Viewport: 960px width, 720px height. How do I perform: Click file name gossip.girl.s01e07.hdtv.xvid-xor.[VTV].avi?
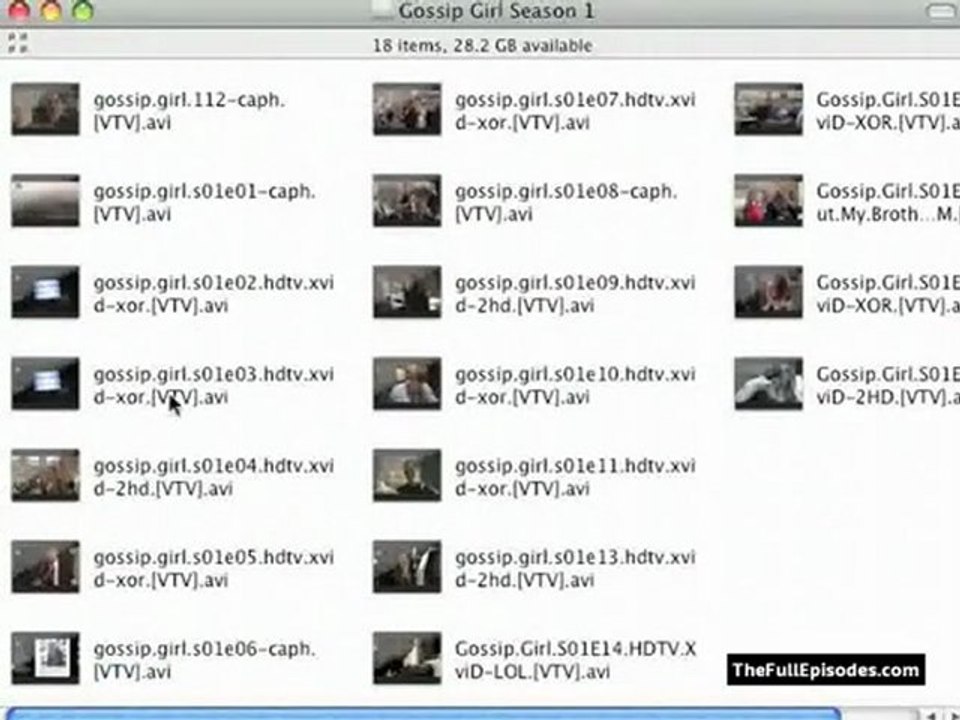tap(576, 111)
